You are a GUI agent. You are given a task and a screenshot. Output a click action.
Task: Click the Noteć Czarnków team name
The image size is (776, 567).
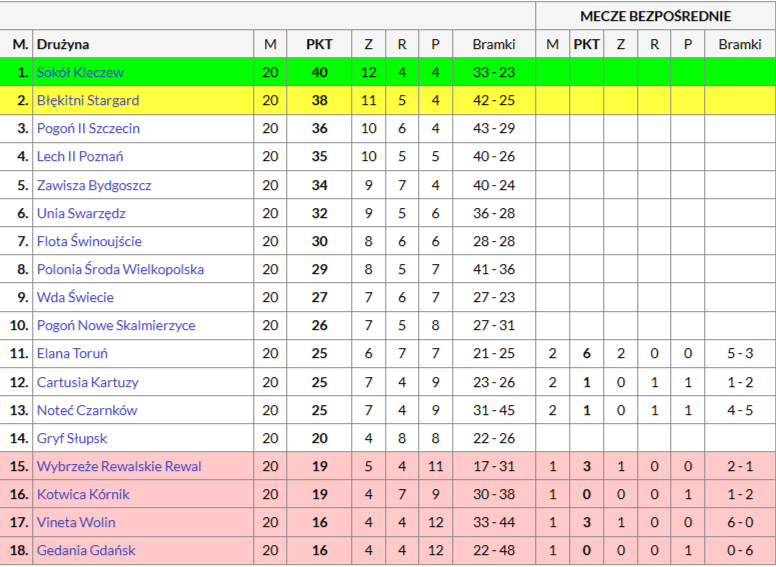tap(87, 410)
